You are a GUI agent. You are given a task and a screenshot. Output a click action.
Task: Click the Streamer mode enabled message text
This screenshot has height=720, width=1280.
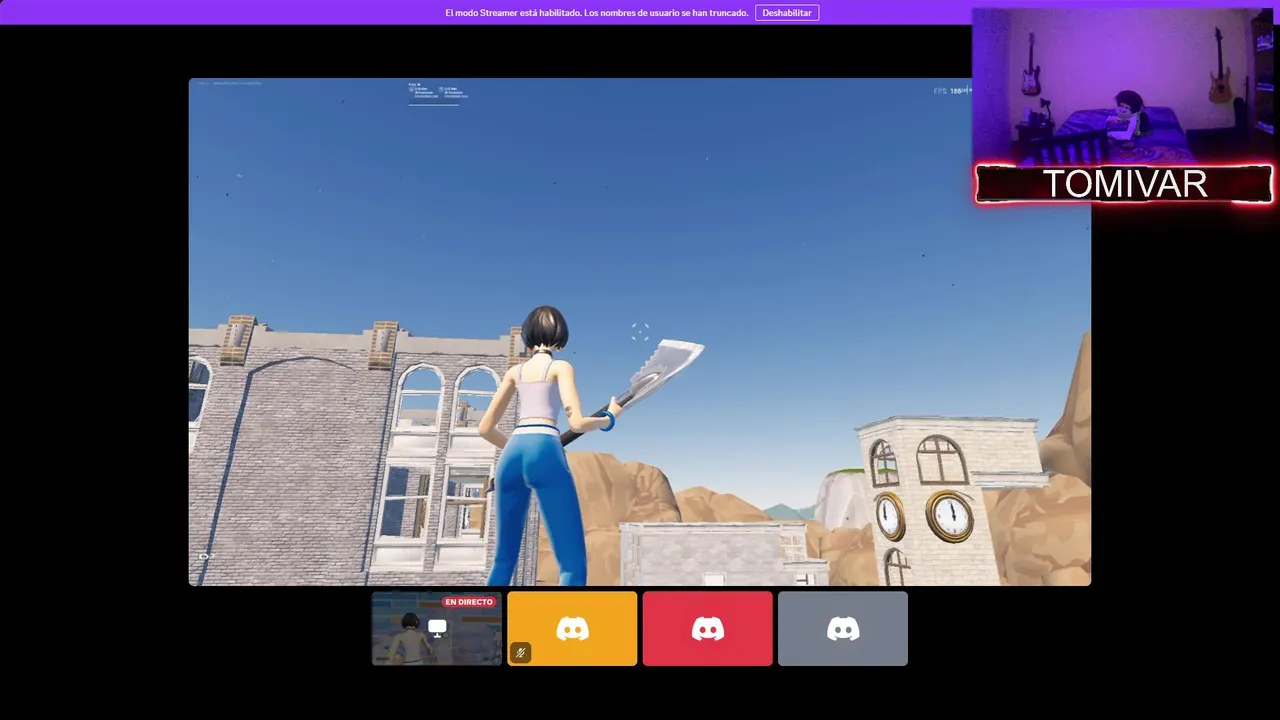pos(597,13)
